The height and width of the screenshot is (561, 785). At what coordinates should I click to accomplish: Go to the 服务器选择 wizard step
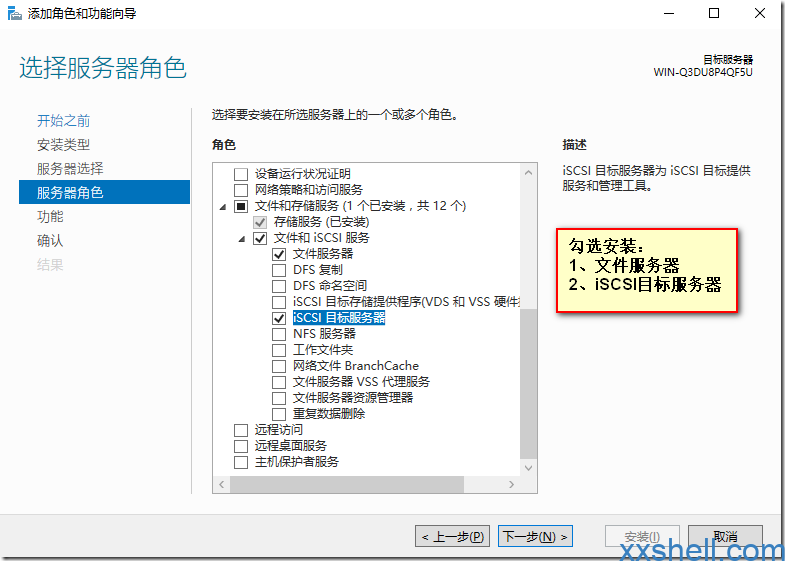click(70, 169)
